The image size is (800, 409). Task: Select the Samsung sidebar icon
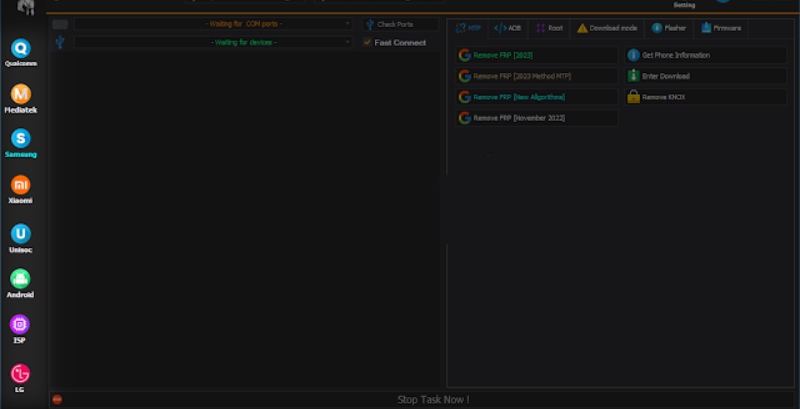(21, 138)
